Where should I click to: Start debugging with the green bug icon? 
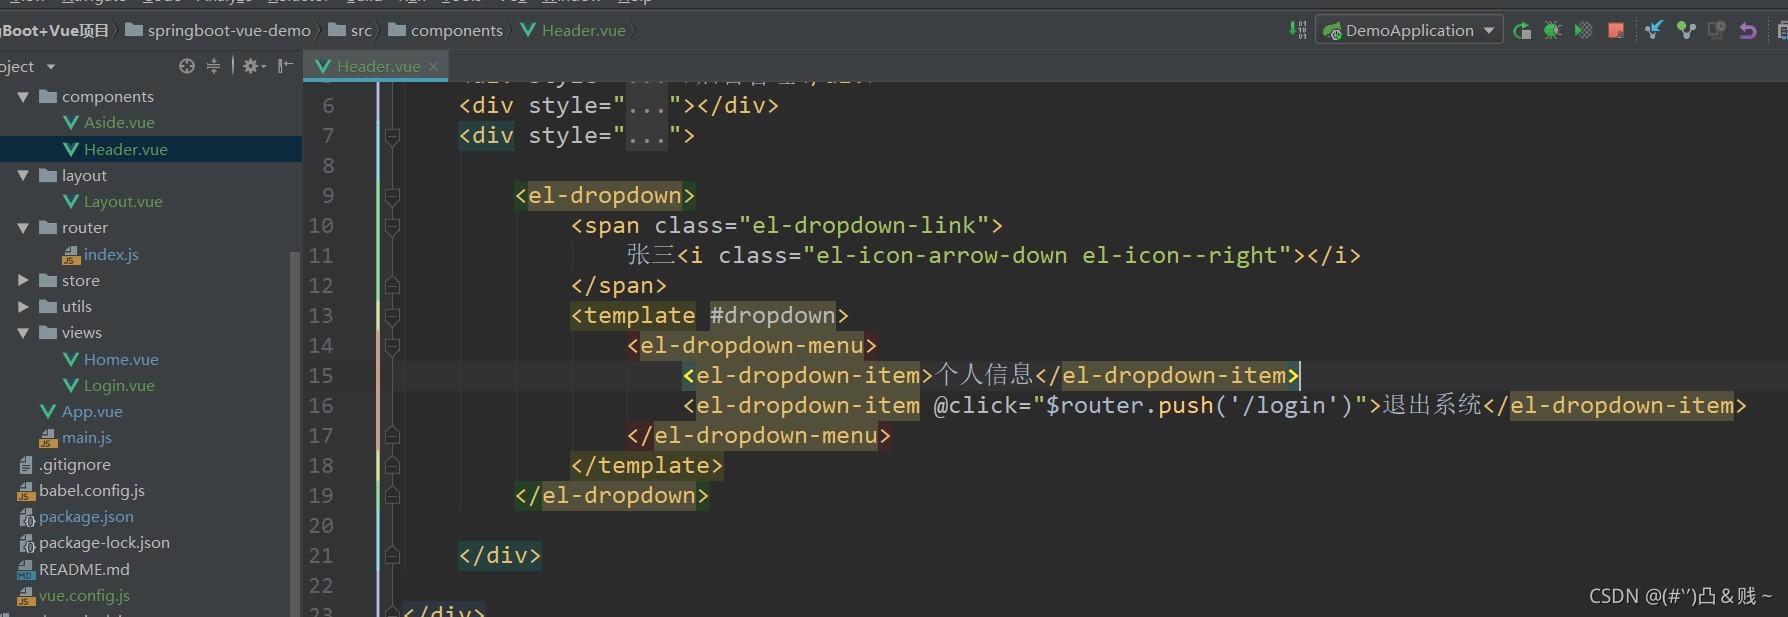pyautogui.click(x=1552, y=30)
